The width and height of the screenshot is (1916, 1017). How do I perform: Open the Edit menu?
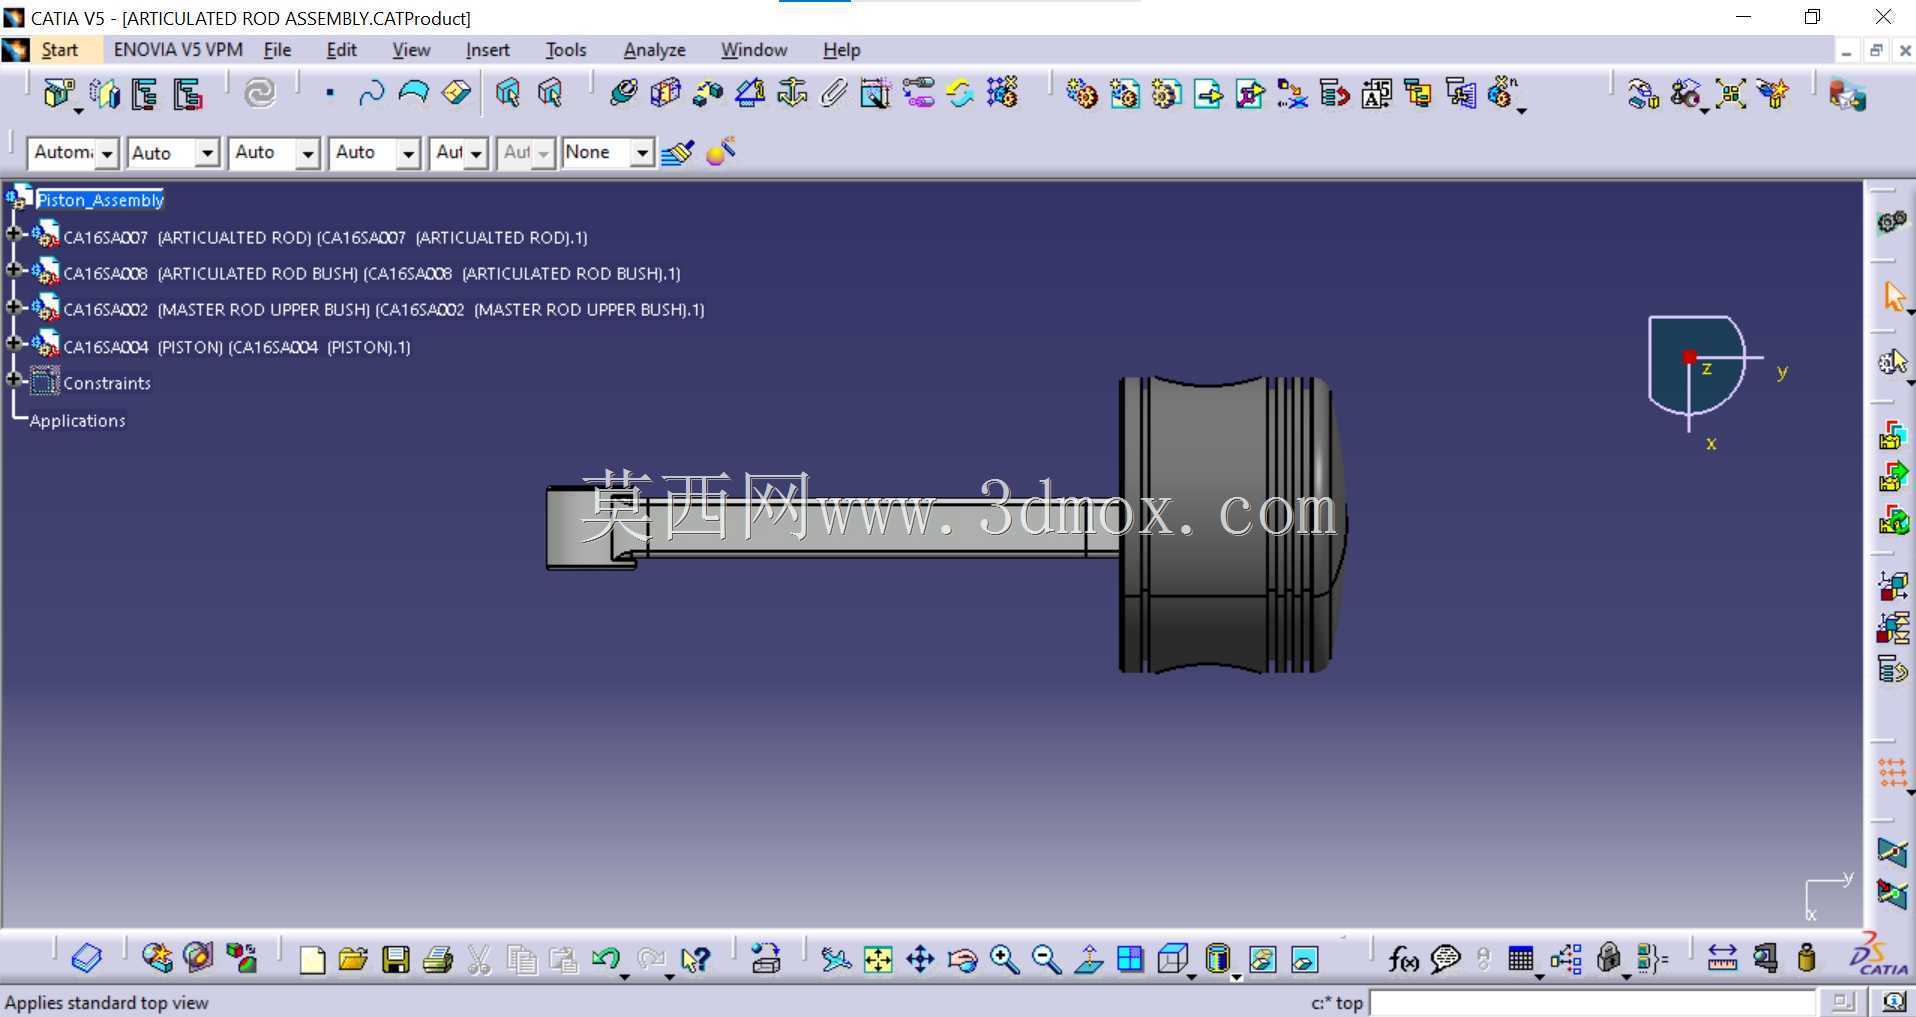point(341,50)
